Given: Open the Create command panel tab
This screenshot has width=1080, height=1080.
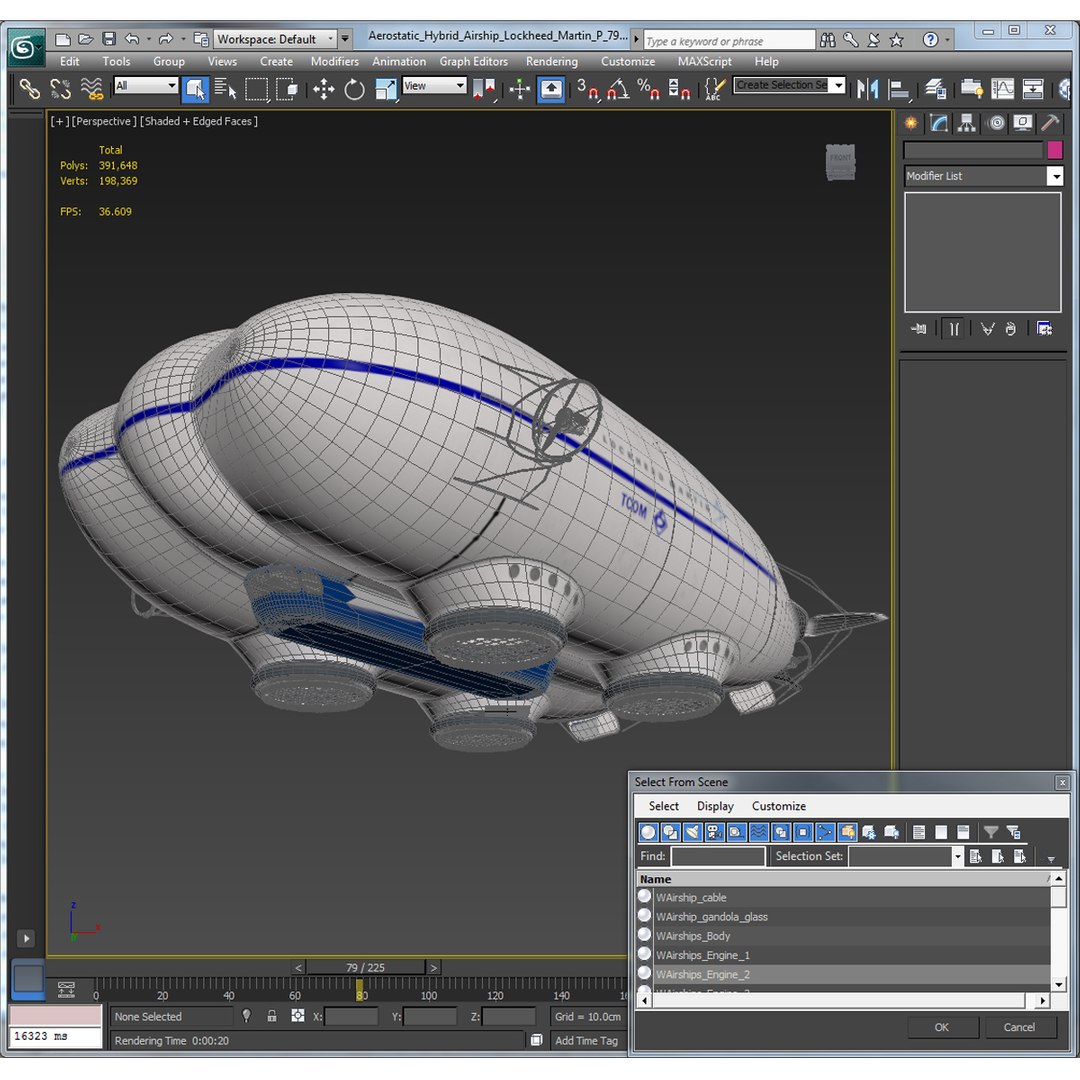Looking at the screenshot, I should 911,123.
